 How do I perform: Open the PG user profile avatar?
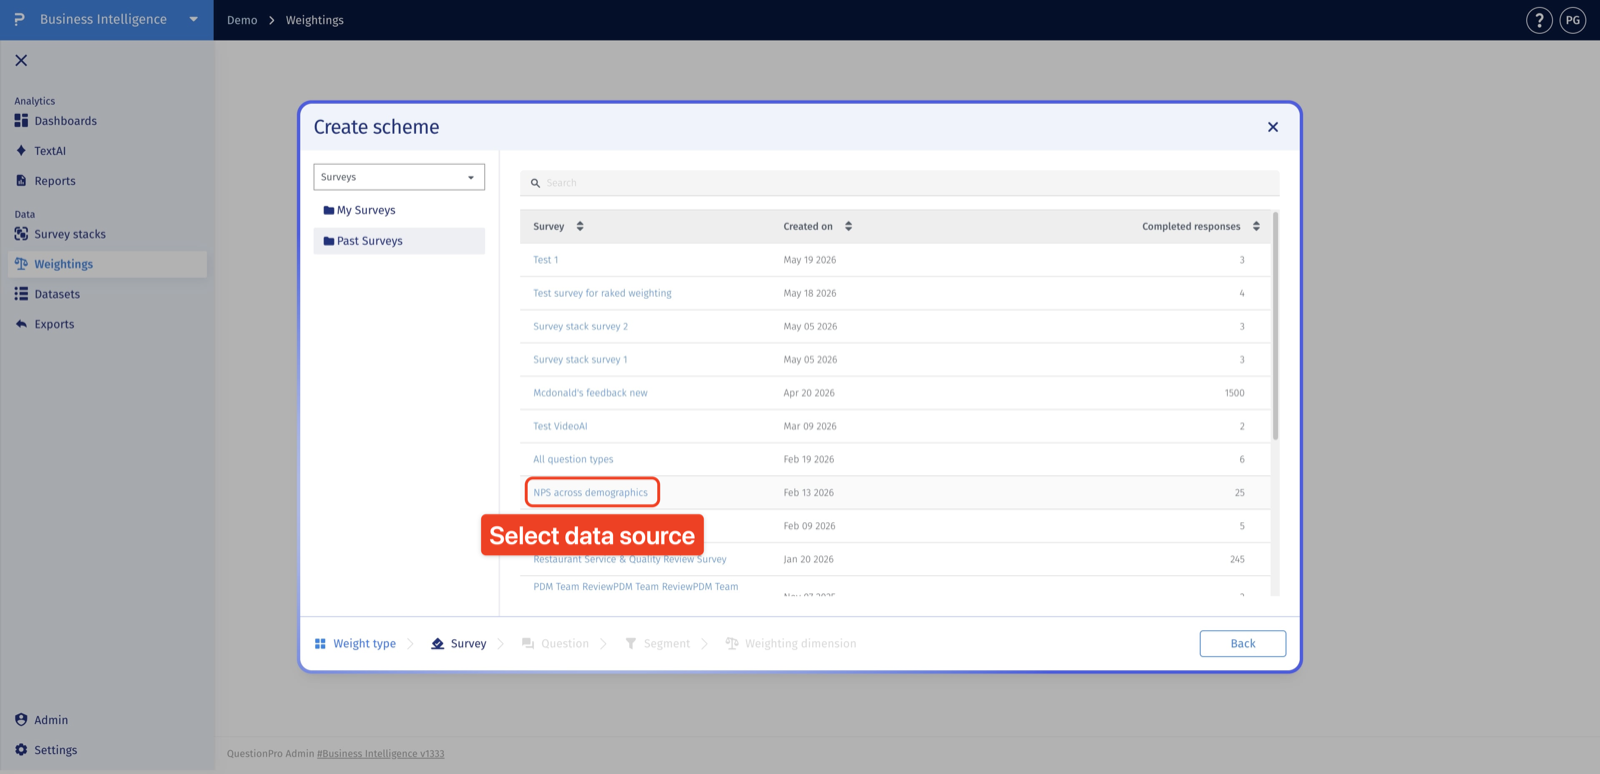[x=1573, y=20]
